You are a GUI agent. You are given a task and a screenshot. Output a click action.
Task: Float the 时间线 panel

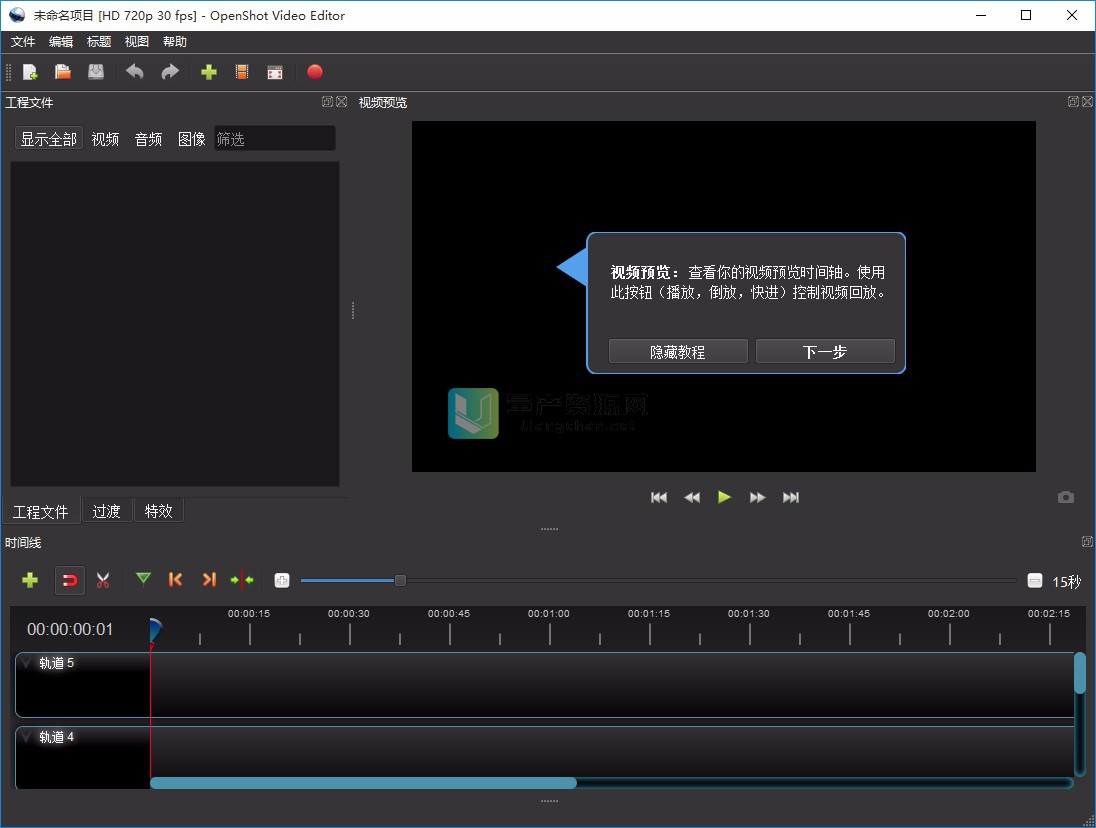coord(1087,542)
